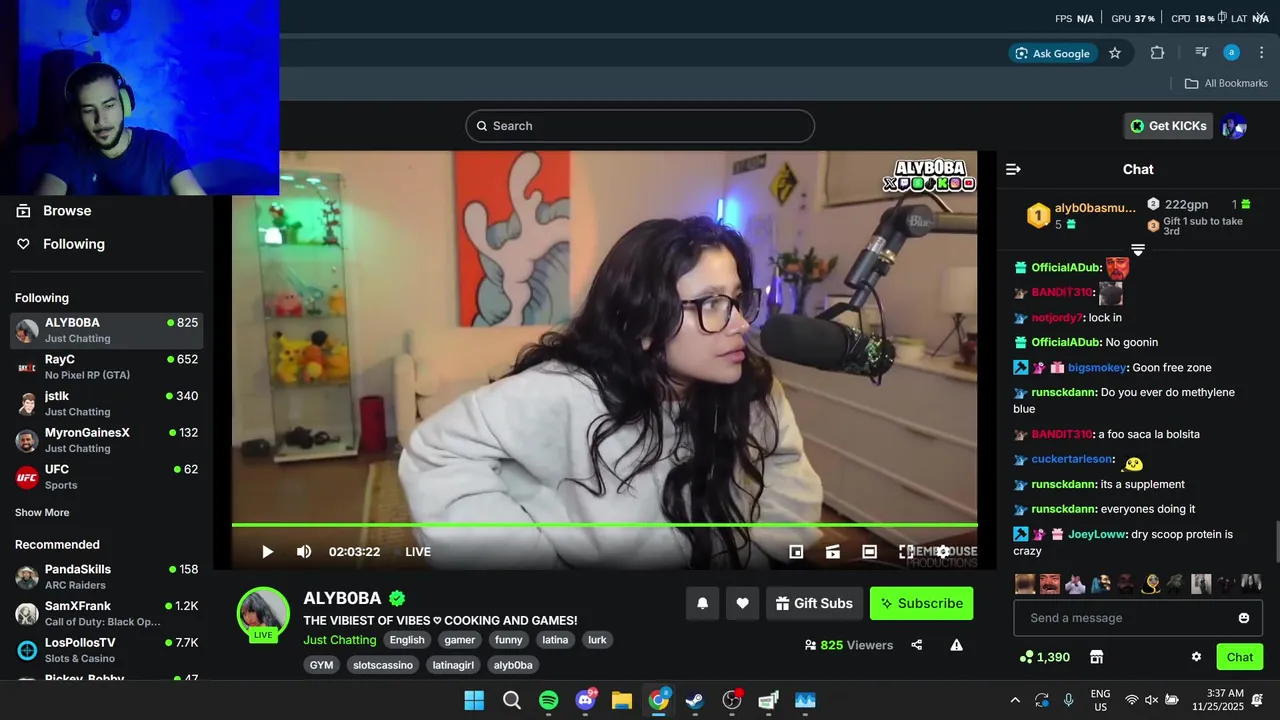Screen dimensions: 1280x720
Task: Open RayC channel from Following list
Action: click(107, 367)
